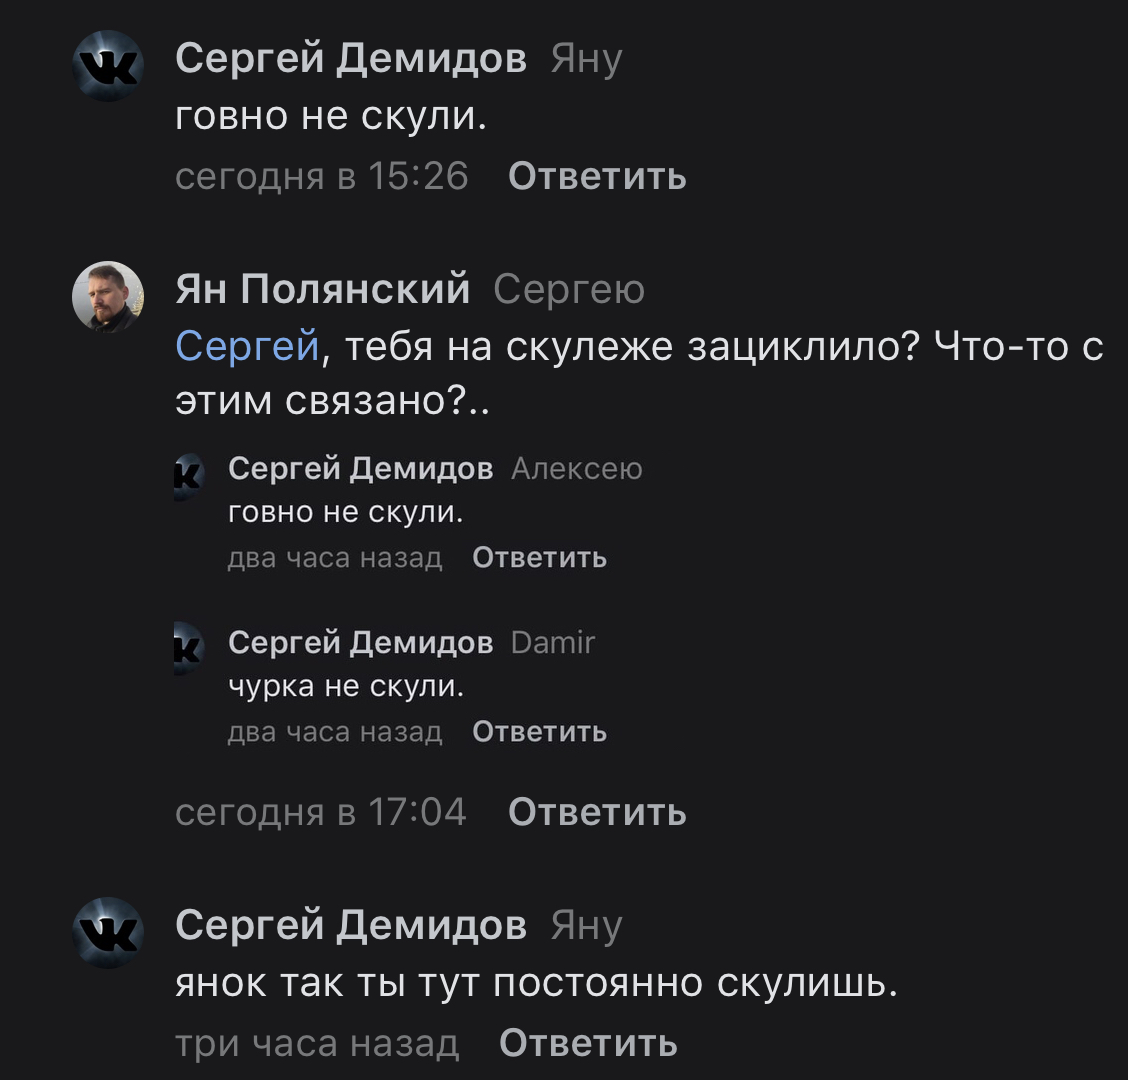Viewport: 1128px width, 1080px height.
Task: Click the Damir recipient label
Action: (x=552, y=642)
